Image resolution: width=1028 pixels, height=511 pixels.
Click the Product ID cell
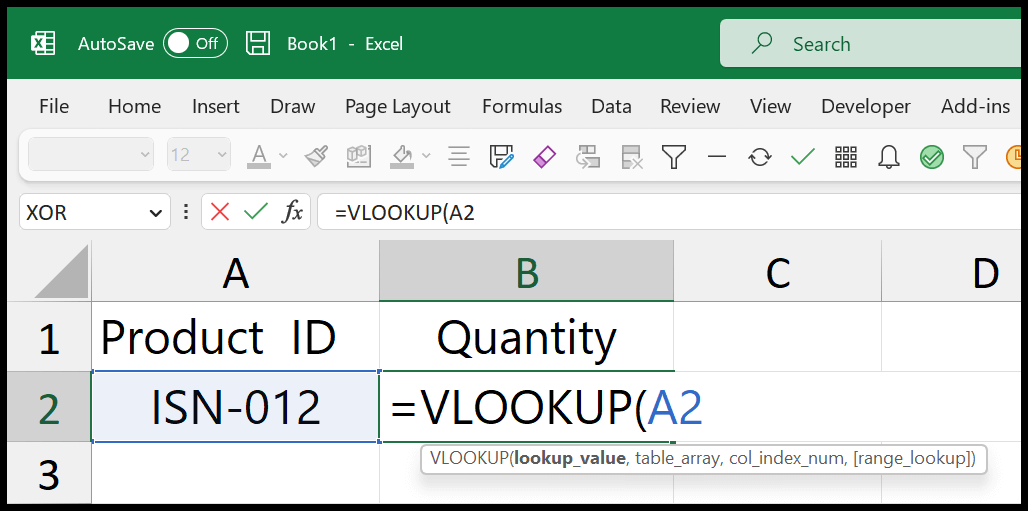coord(235,337)
